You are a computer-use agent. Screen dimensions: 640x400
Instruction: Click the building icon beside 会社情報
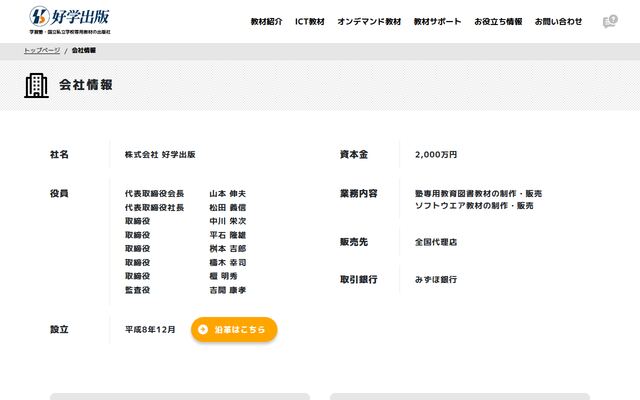tap(36, 85)
